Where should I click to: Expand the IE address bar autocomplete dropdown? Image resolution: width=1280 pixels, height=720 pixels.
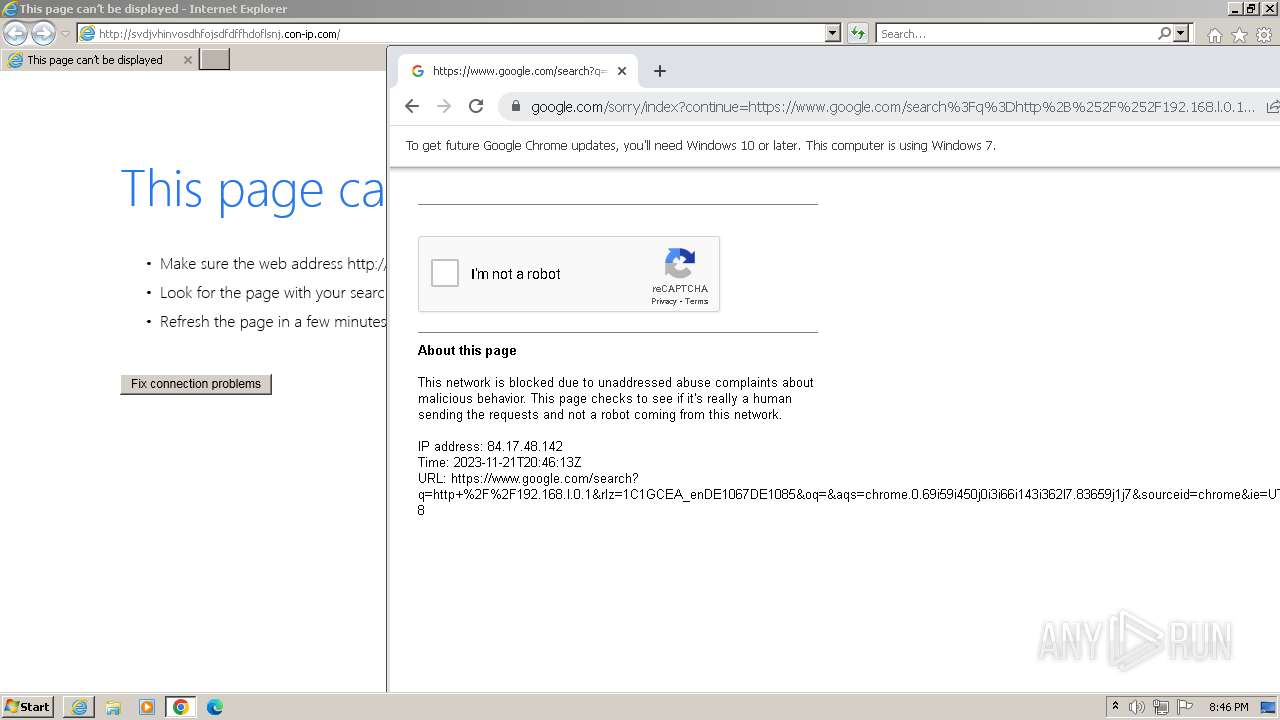tap(833, 33)
